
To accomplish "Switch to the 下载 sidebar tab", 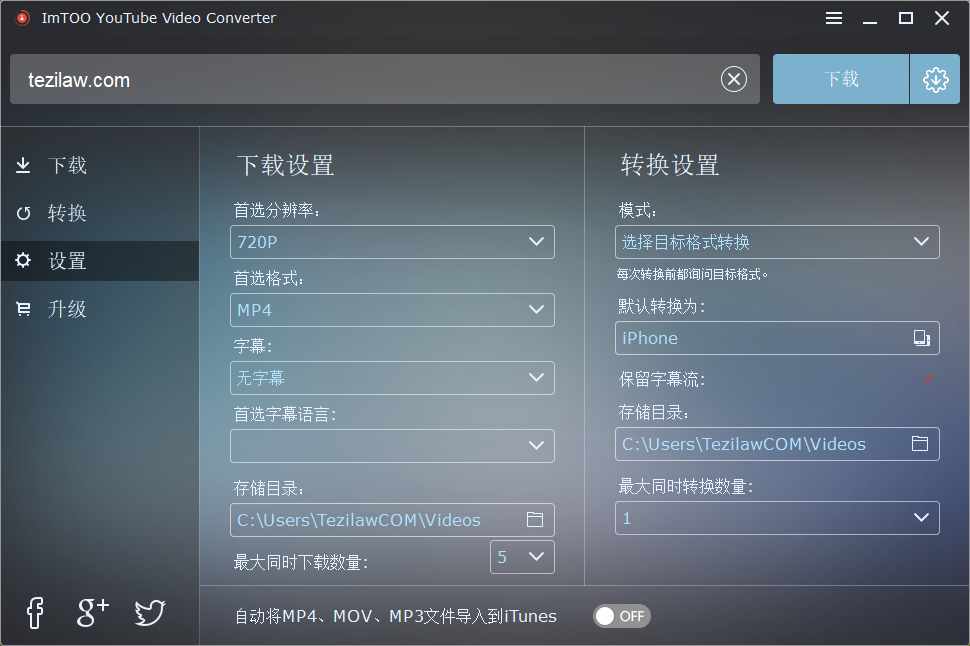I will point(67,166).
